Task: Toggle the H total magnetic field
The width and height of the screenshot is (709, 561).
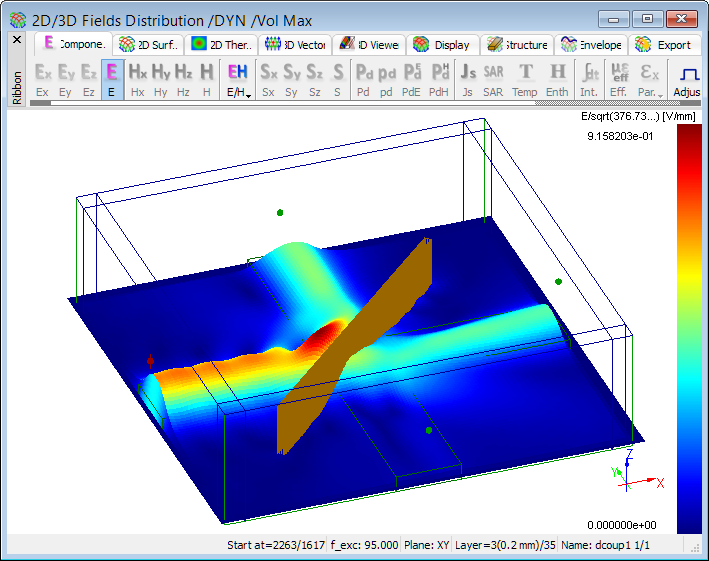Action: 206,79
